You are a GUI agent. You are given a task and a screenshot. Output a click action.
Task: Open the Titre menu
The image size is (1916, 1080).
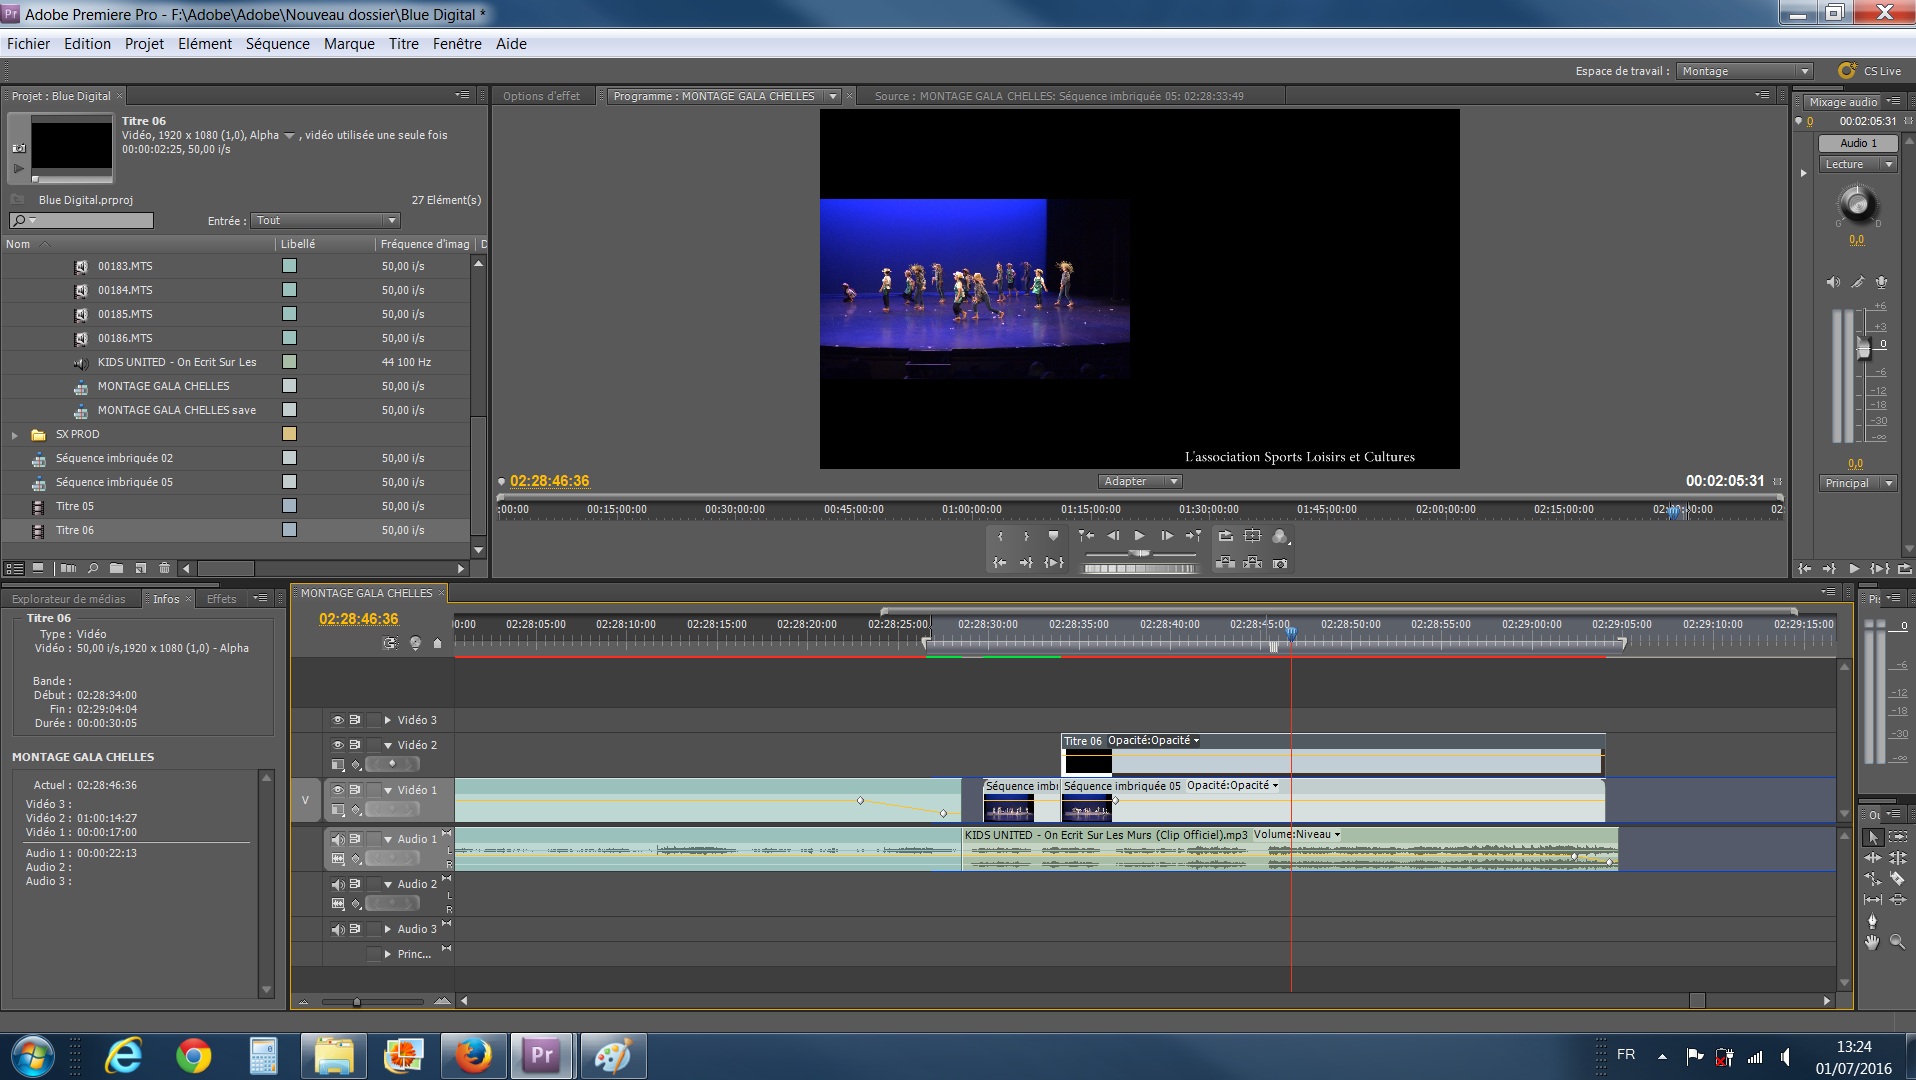pyautogui.click(x=404, y=44)
